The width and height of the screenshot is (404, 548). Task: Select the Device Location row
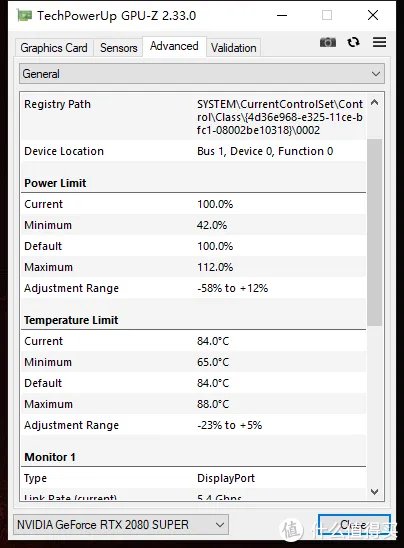coord(194,151)
